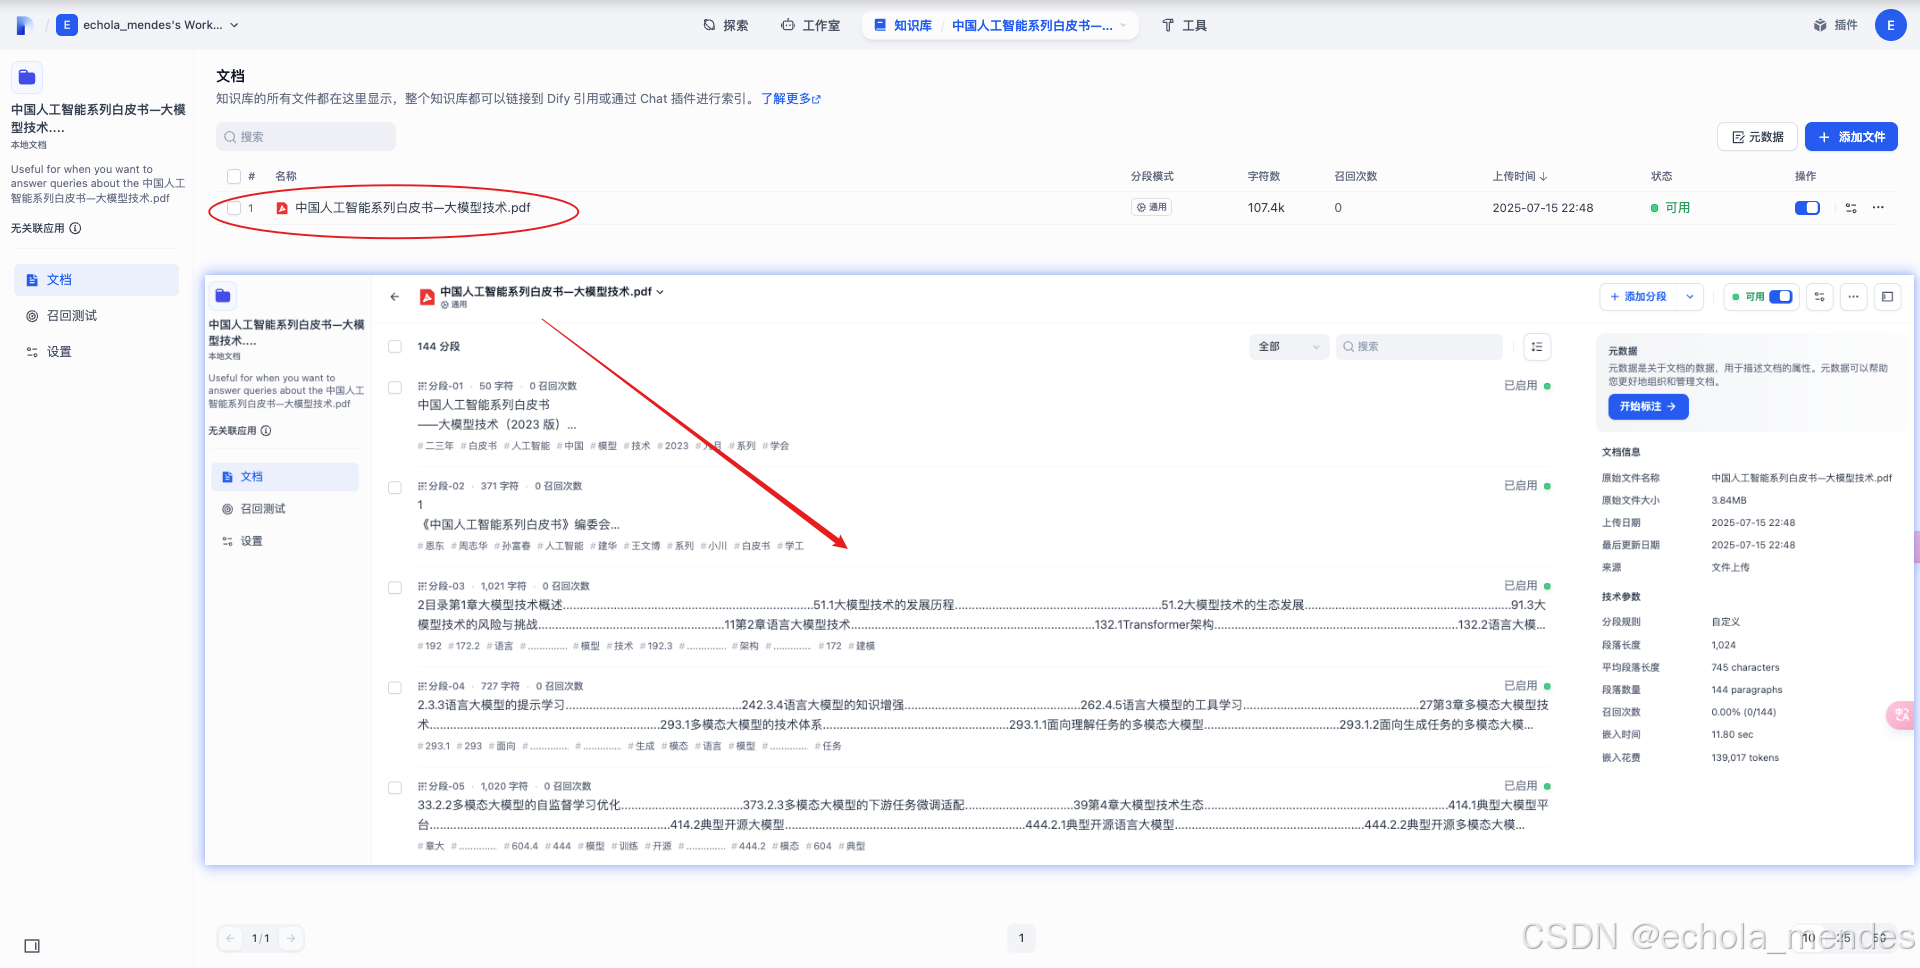The width and height of the screenshot is (1920, 968).
Task: Open the 探索 tab
Action: coord(726,25)
